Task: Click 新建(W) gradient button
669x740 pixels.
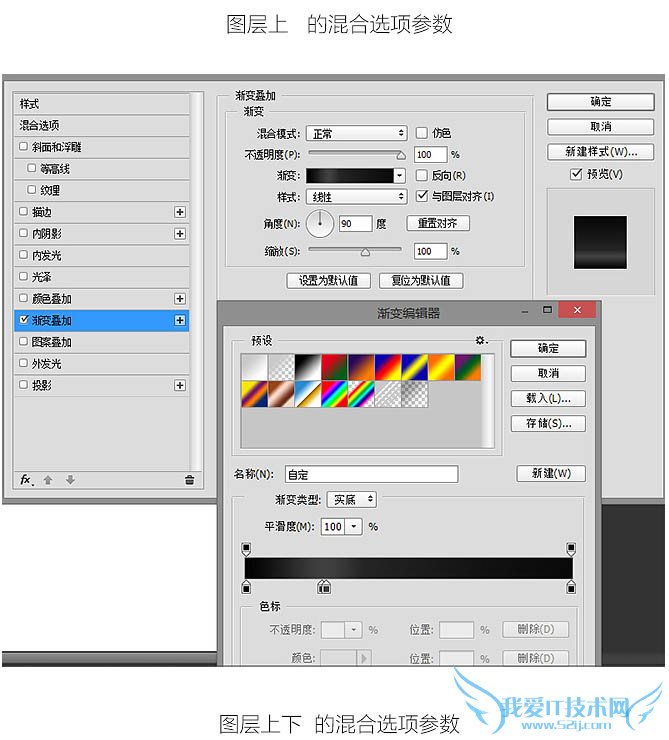Action: tap(551, 473)
